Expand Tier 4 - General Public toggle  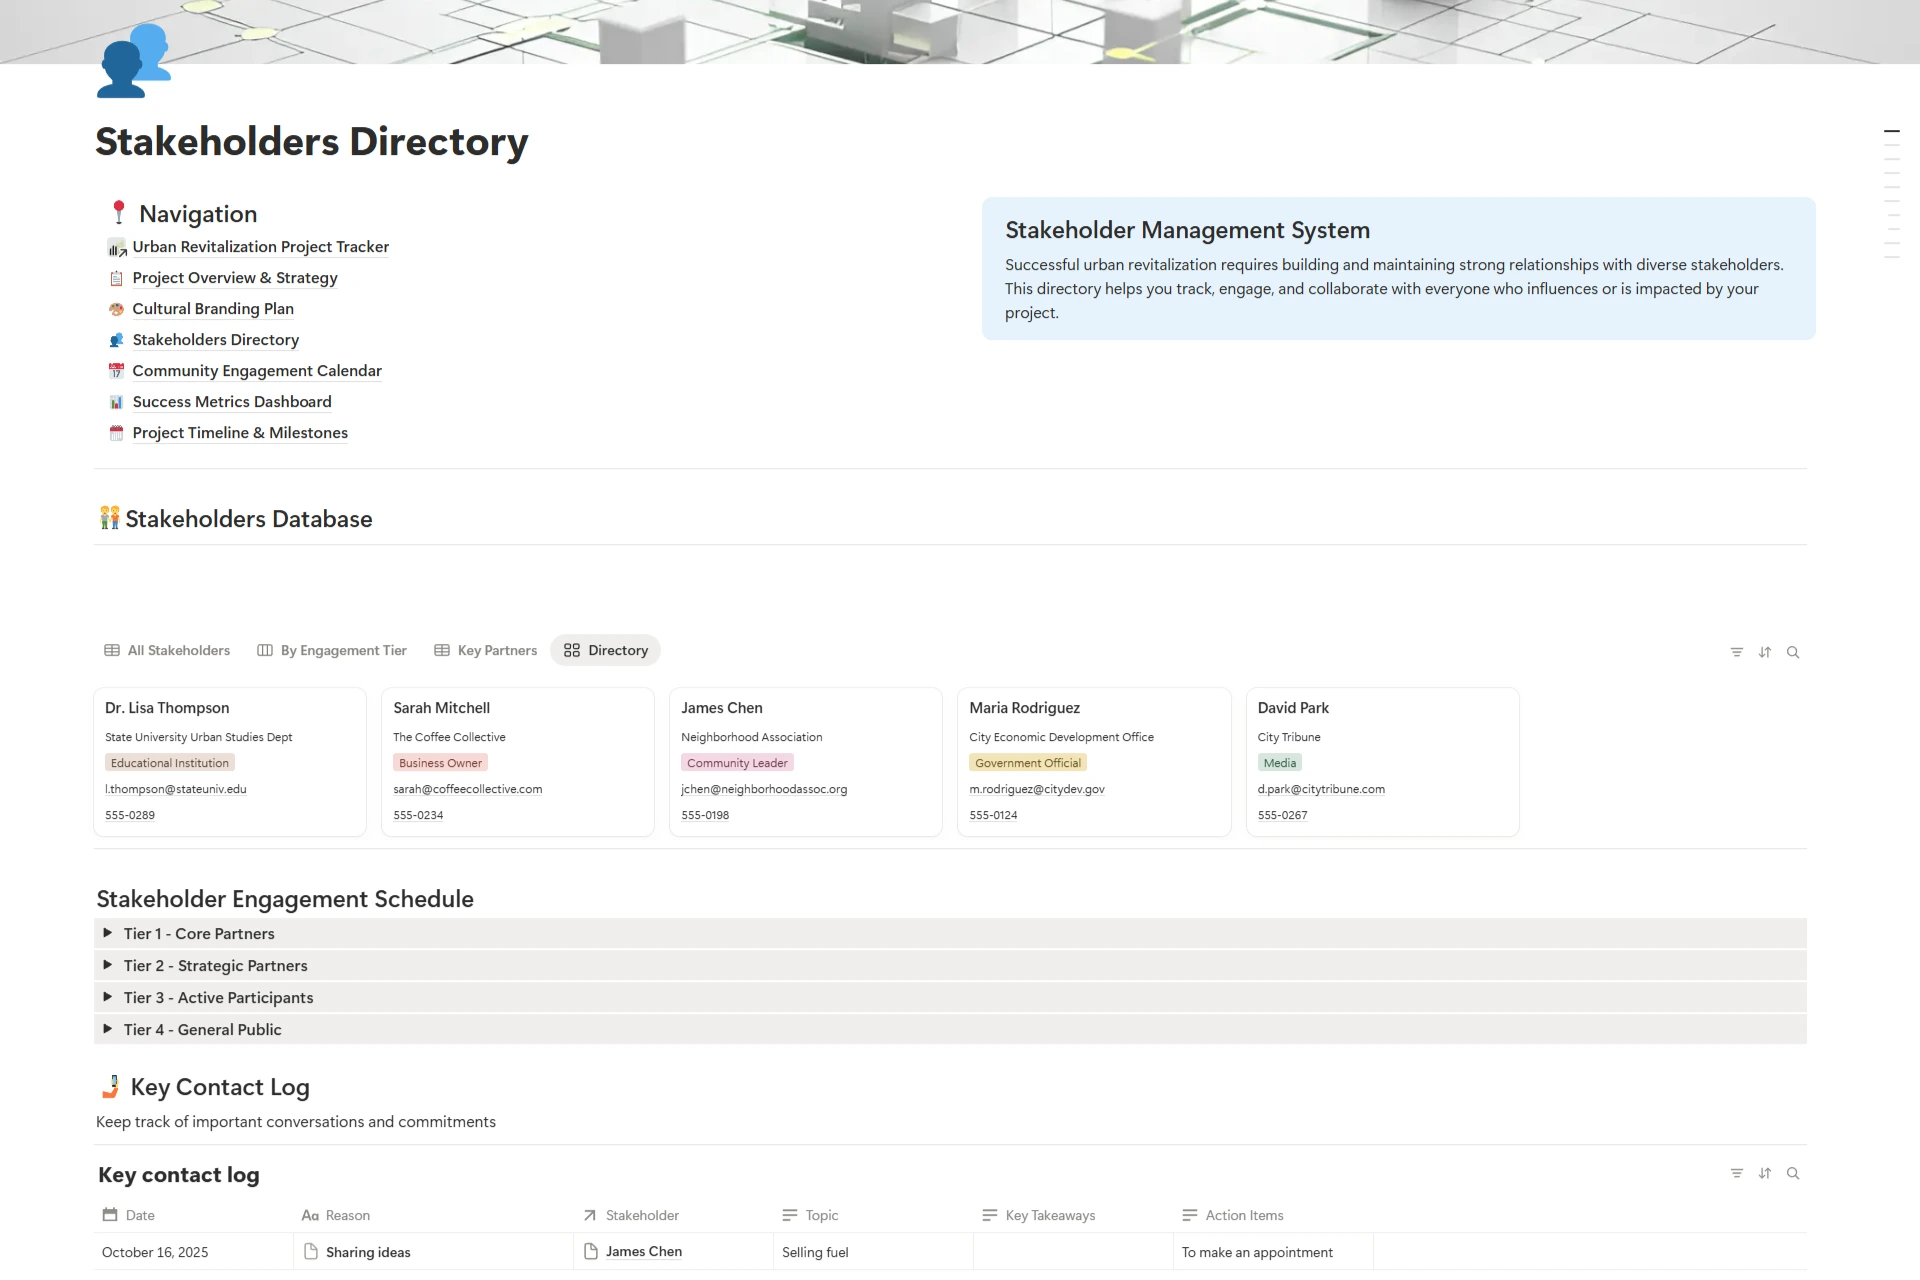107,1029
